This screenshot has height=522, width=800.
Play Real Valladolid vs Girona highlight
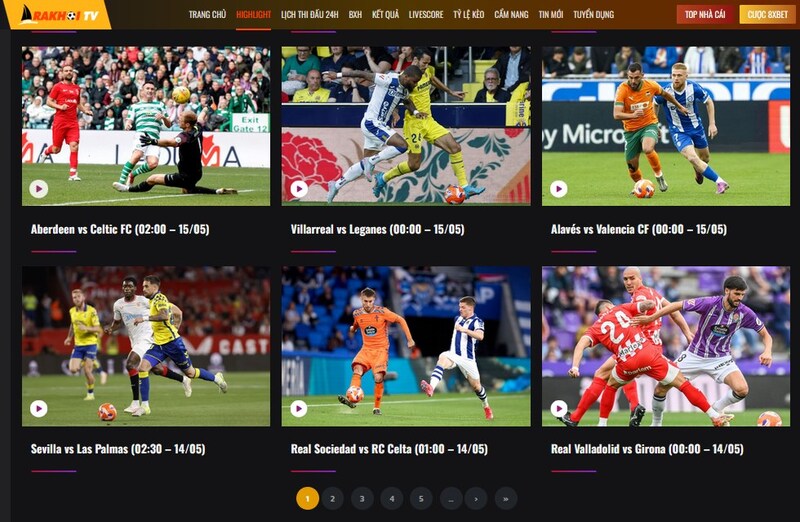click(559, 408)
